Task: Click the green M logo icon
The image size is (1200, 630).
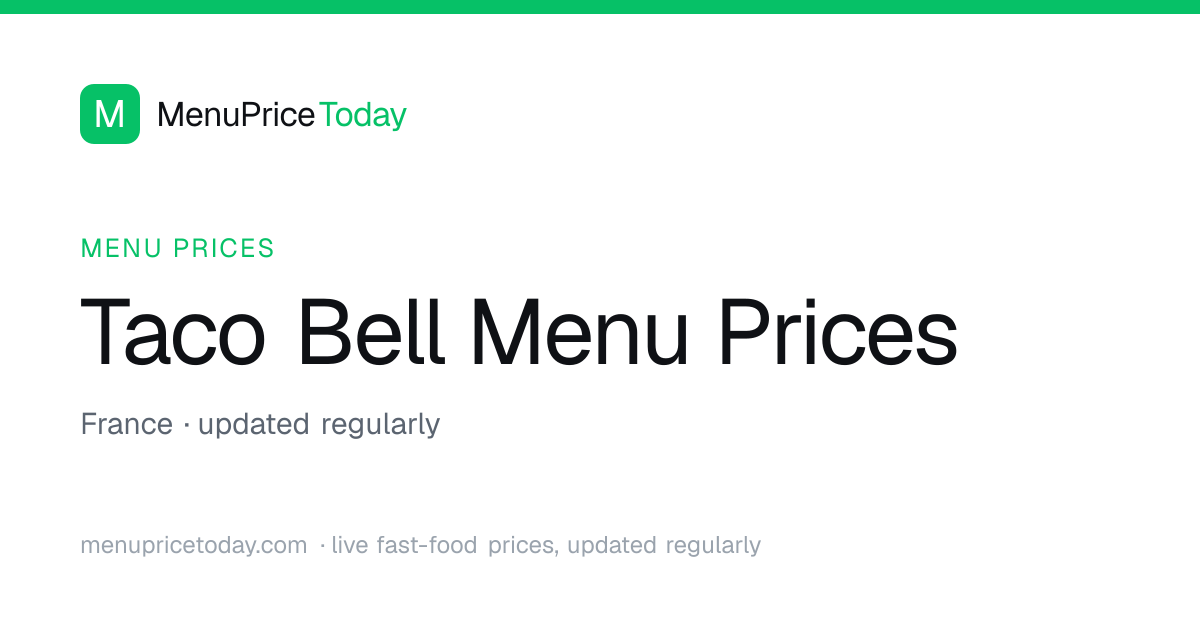Action: 110,114
